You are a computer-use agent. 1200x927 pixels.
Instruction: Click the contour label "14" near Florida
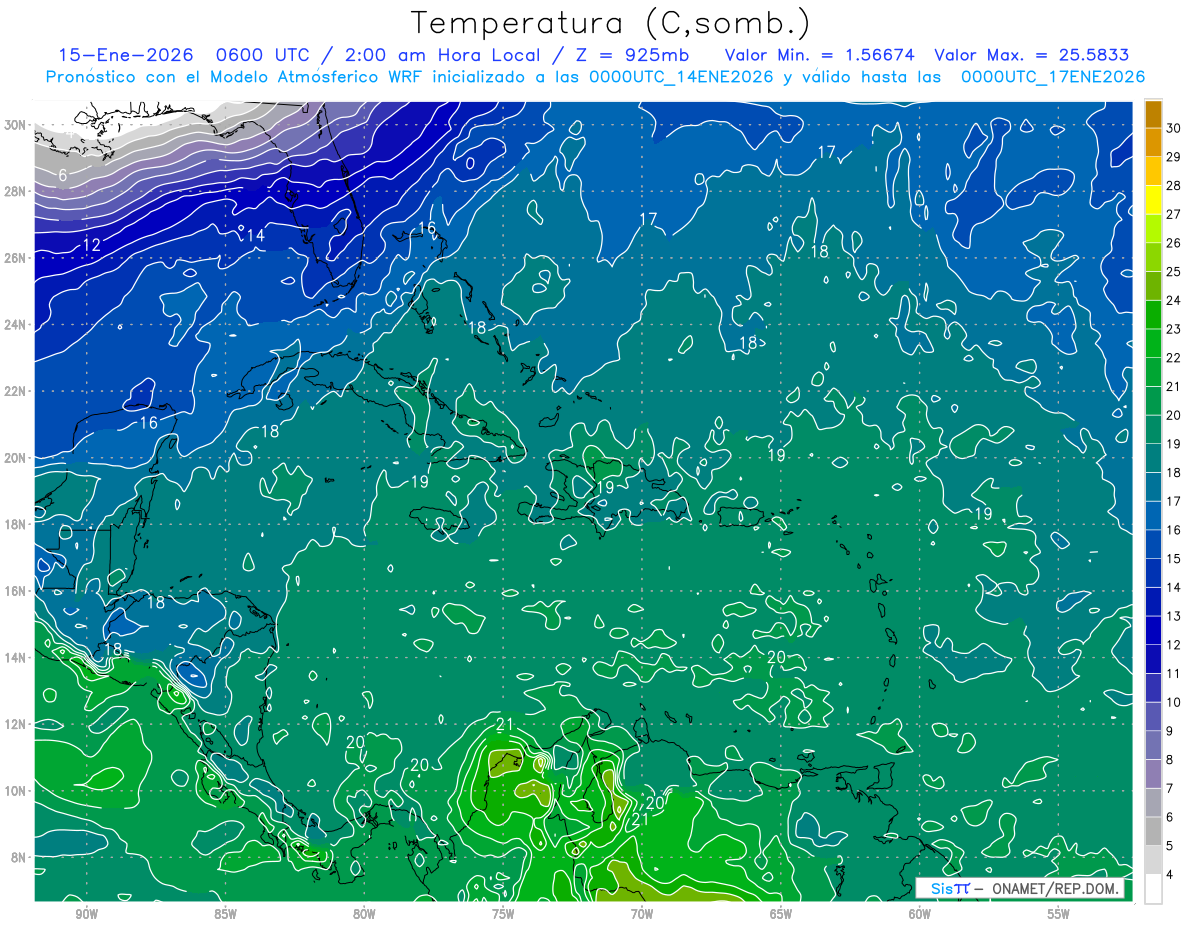click(254, 235)
